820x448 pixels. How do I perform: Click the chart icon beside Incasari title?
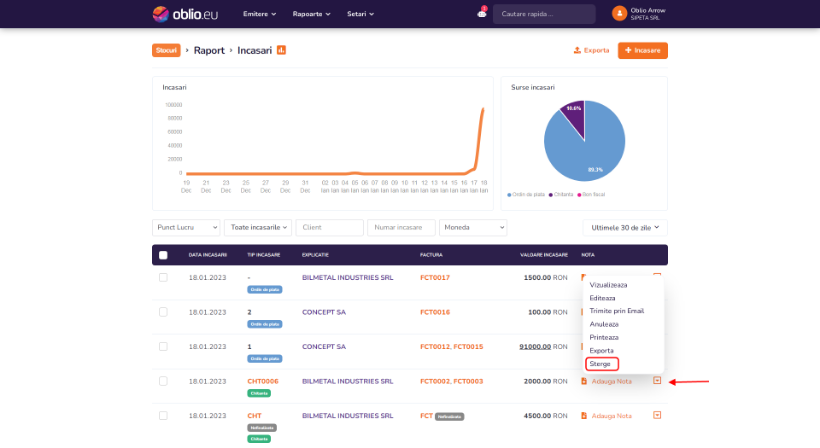point(282,50)
